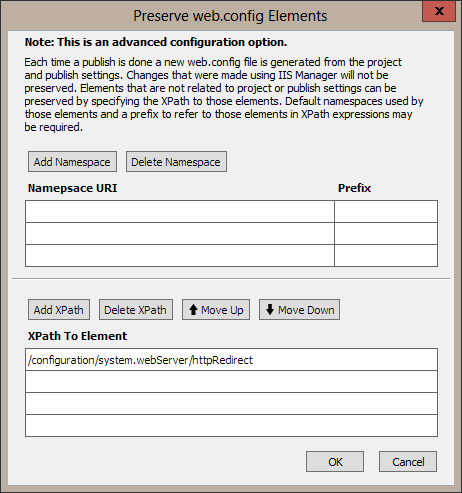Click the Add XPath button
Viewport: 462px width, 493px height.
pyautogui.click(x=59, y=310)
